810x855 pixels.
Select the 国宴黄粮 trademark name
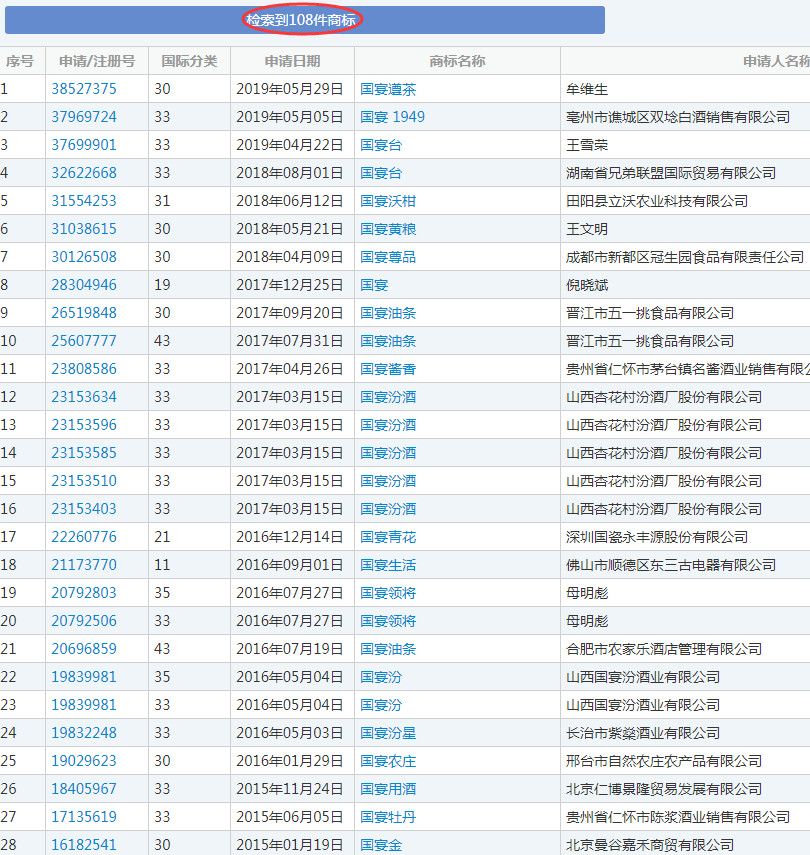point(388,229)
